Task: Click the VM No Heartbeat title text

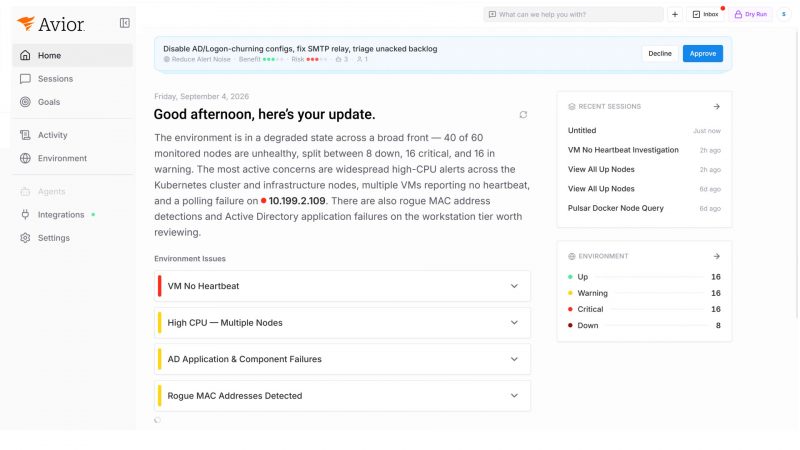Action: 203,286
